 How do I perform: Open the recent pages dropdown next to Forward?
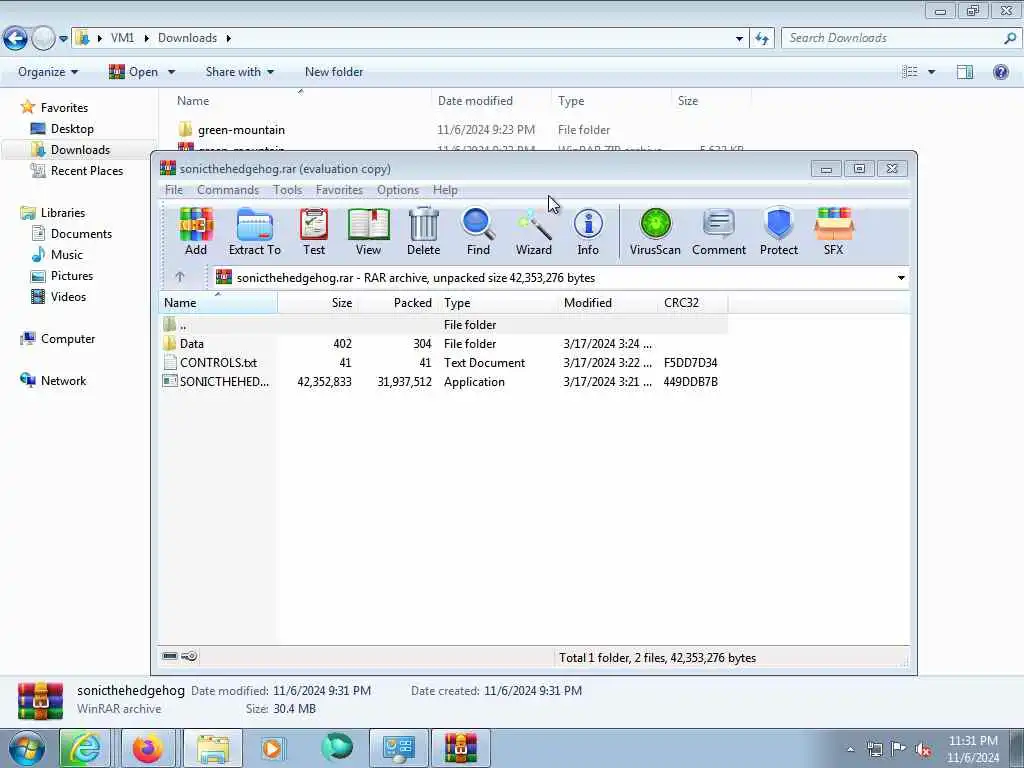point(63,39)
